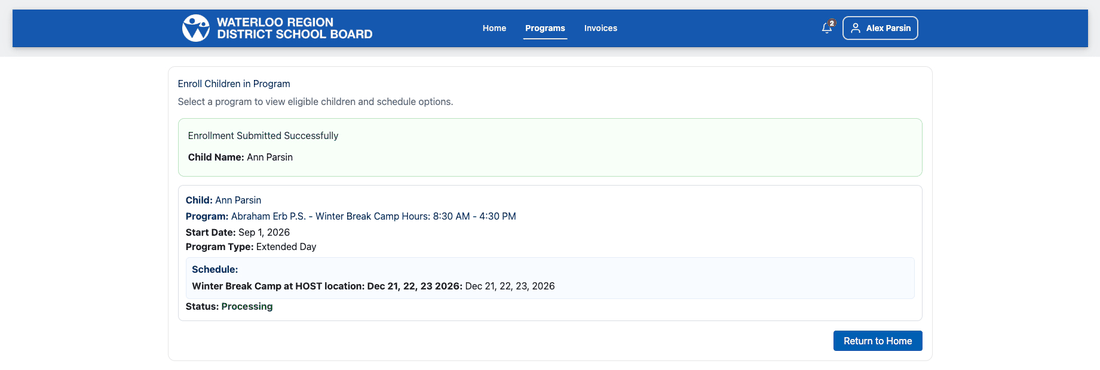Click the 'Child Name: Ann Parsin' line
The width and height of the screenshot is (1100, 370).
click(x=240, y=157)
